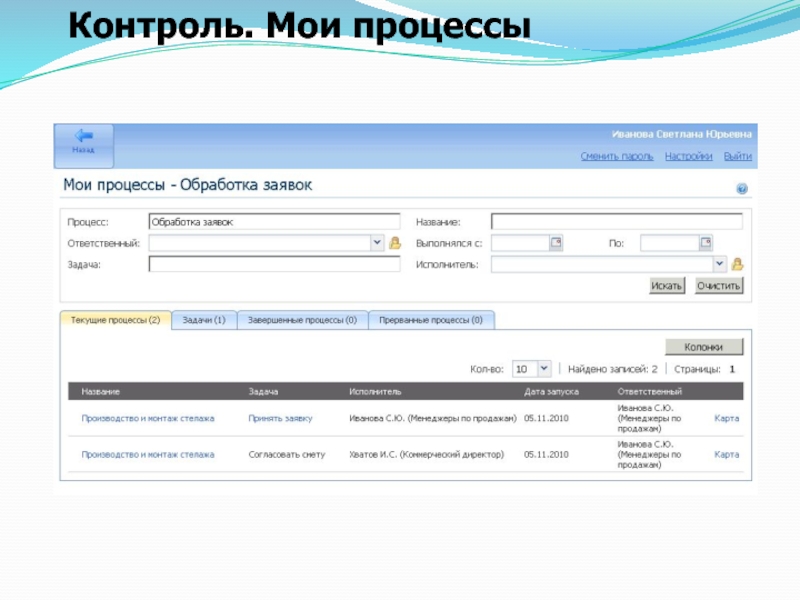This screenshot has width=800, height=600.
Task: Click into the Название input field
Action: (616, 222)
